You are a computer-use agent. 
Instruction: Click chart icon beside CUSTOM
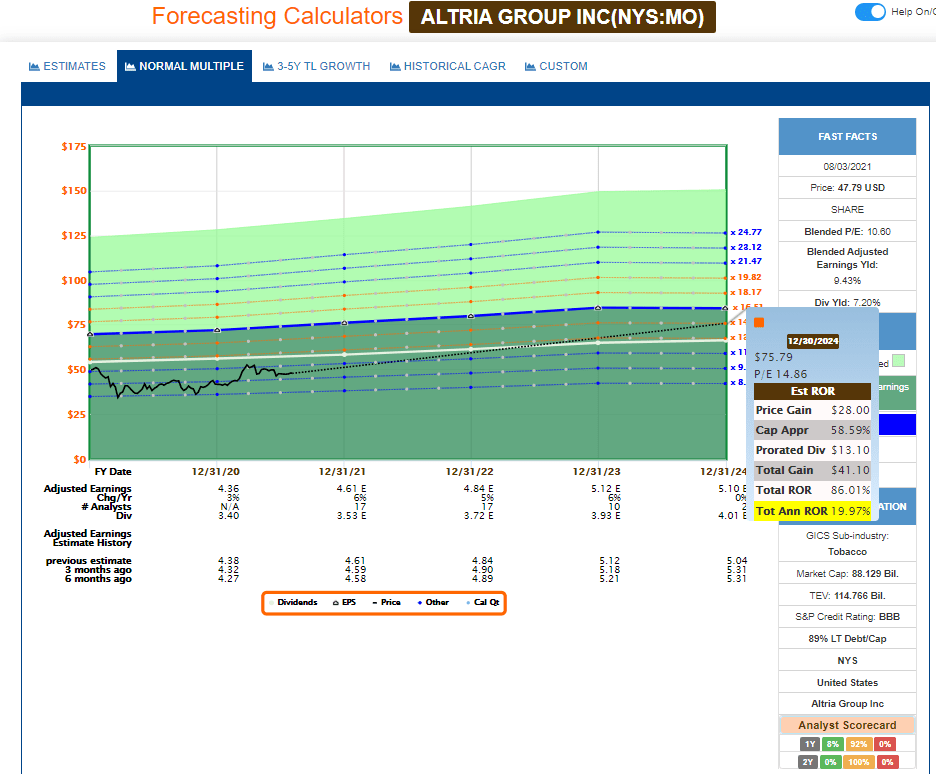tap(530, 66)
